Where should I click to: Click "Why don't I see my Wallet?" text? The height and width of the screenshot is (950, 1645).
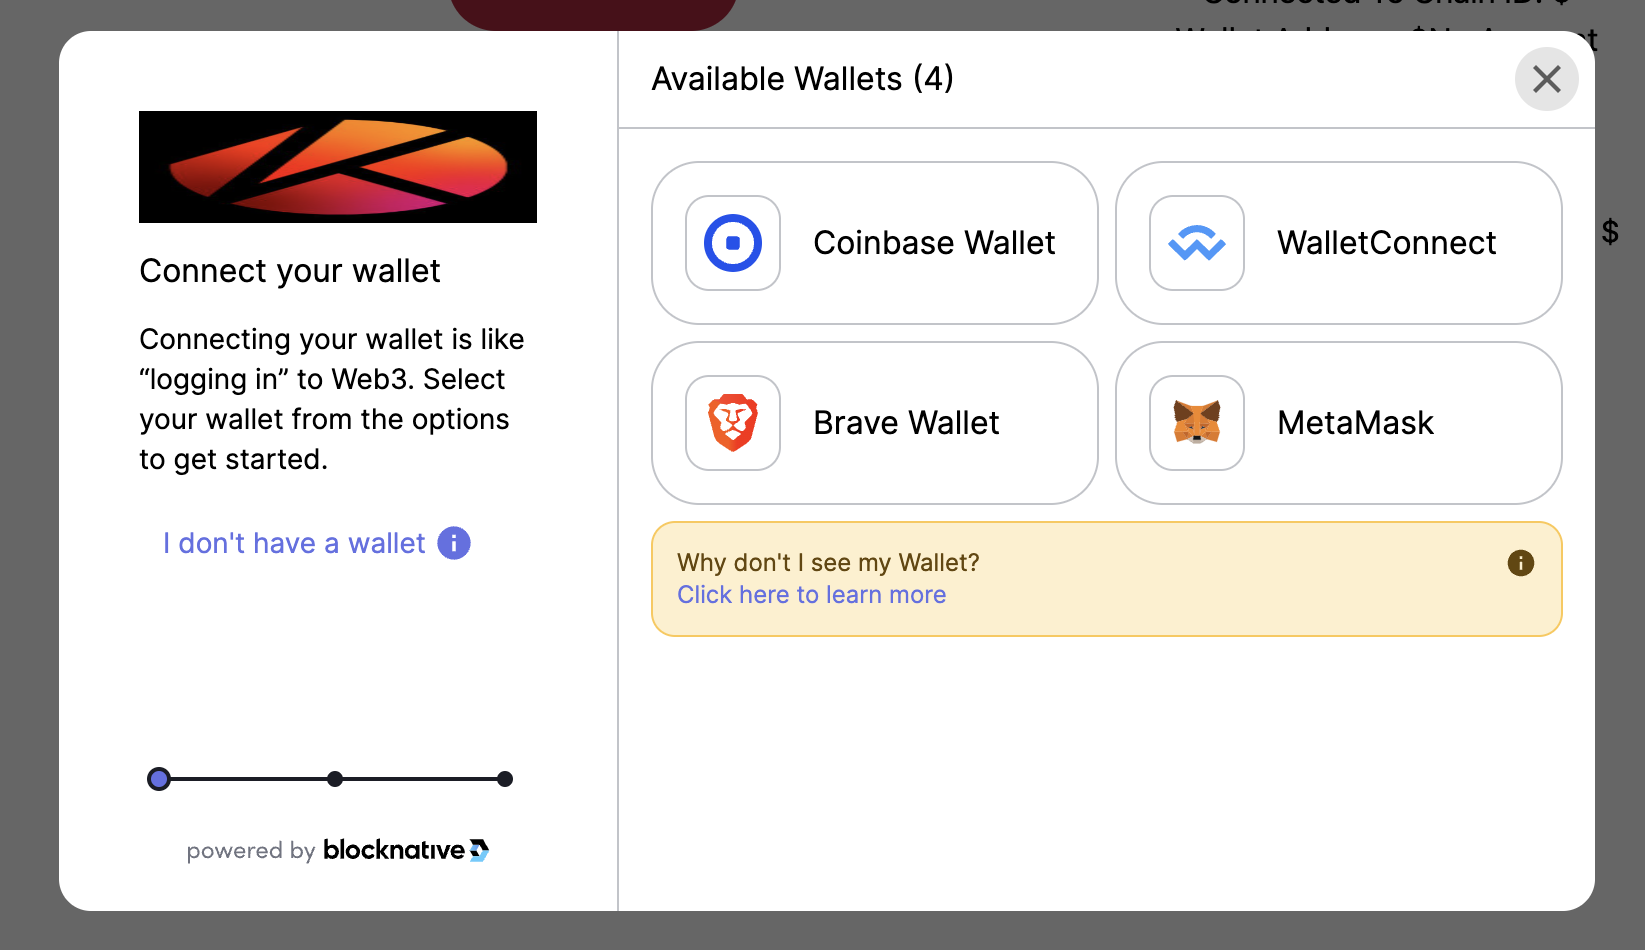[828, 563]
